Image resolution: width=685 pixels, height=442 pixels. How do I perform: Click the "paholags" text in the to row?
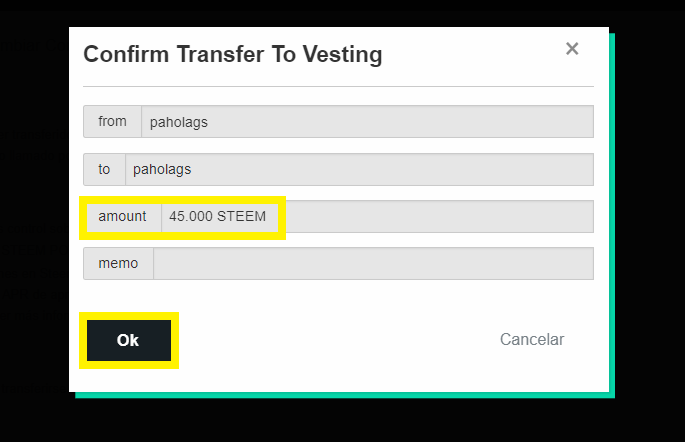pyautogui.click(x=162, y=170)
